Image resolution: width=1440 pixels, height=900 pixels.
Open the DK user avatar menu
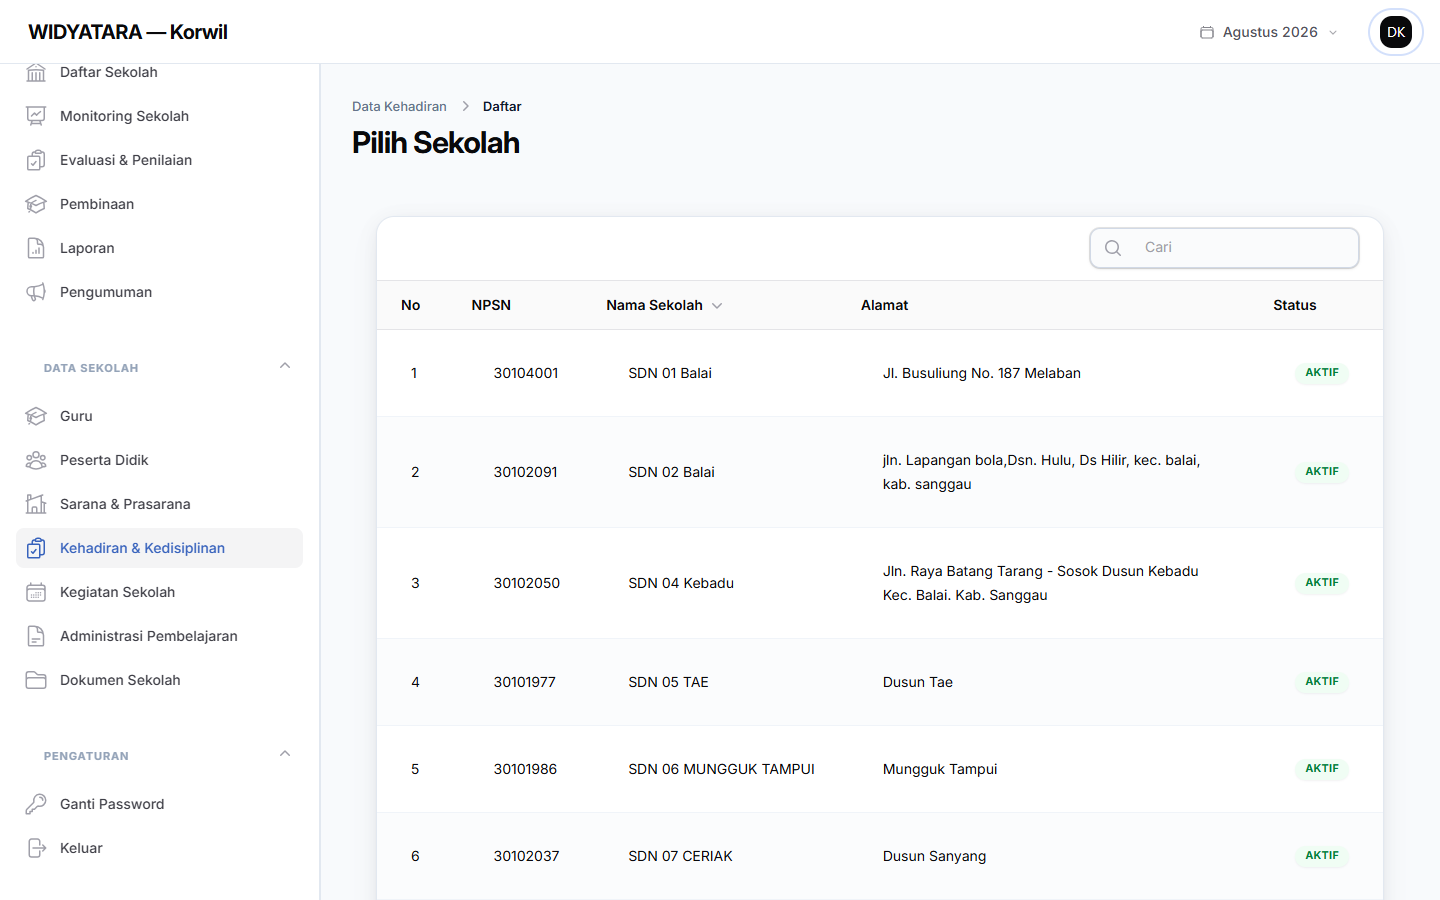pos(1395,32)
